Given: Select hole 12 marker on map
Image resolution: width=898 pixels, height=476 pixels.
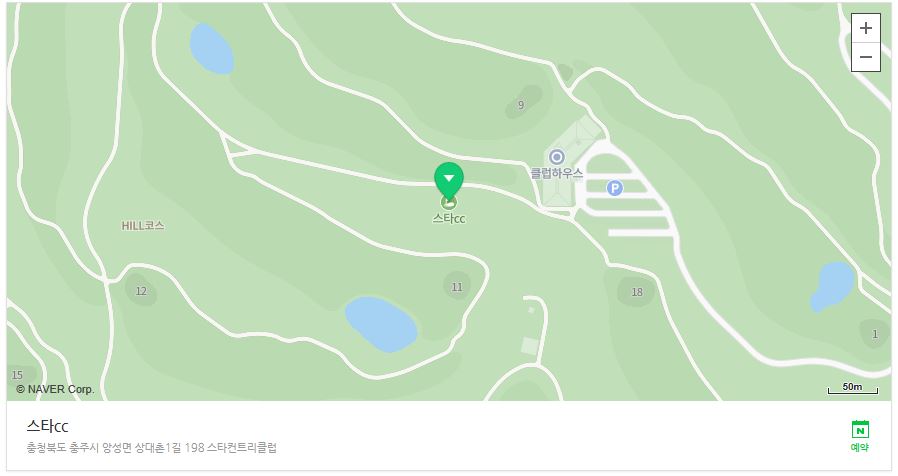Looking at the screenshot, I should (141, 291).
